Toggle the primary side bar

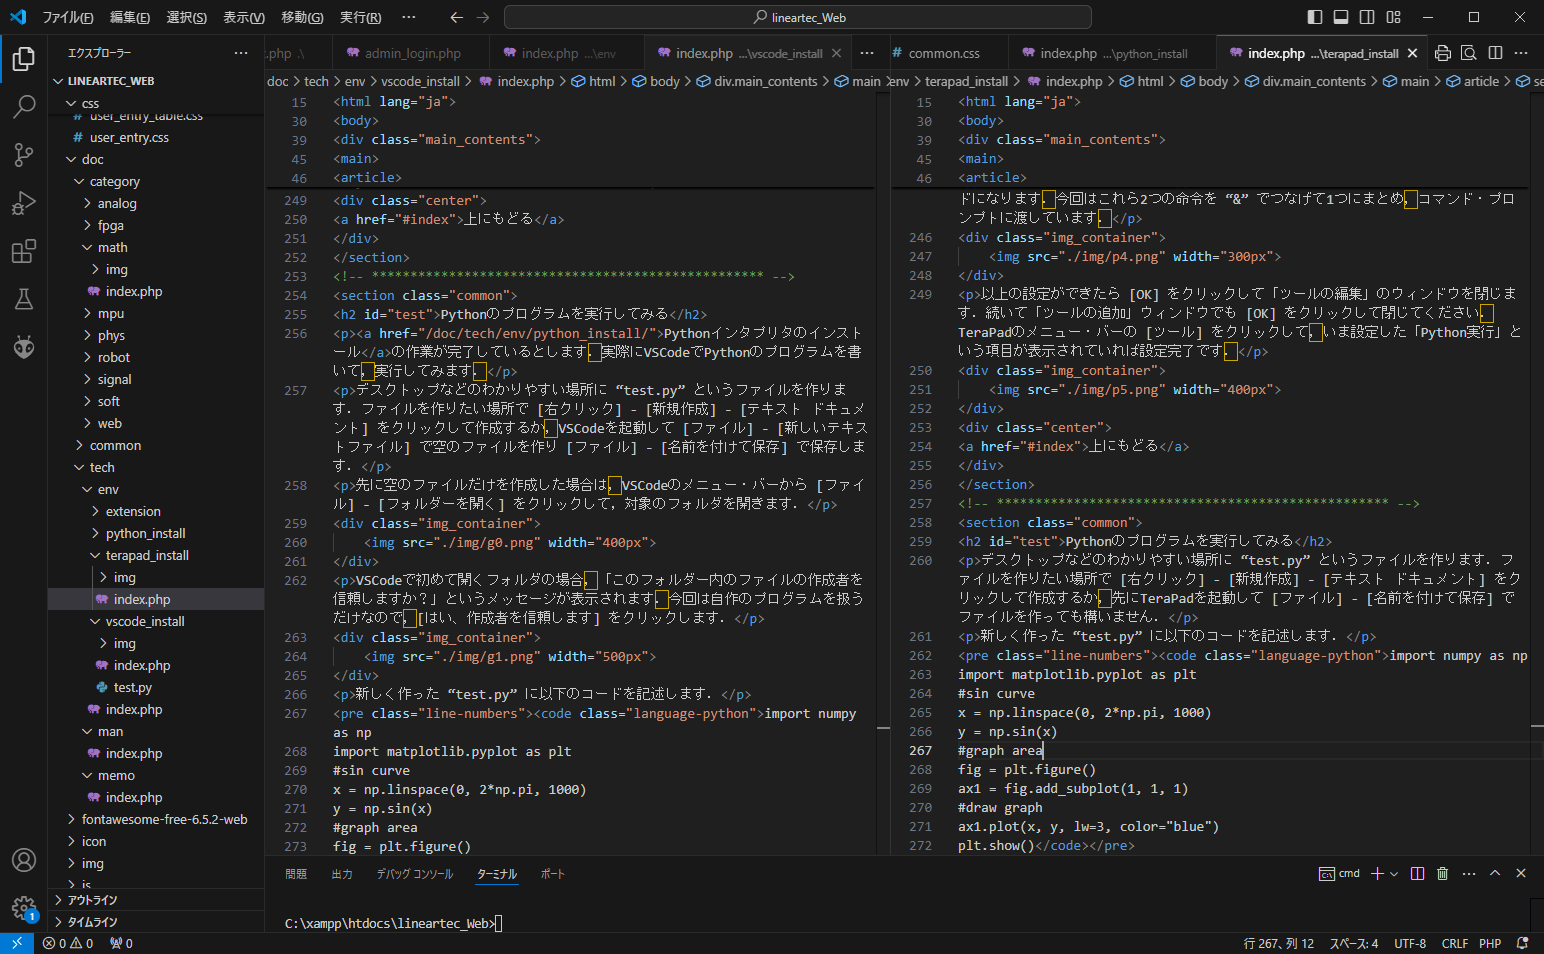1315,17
